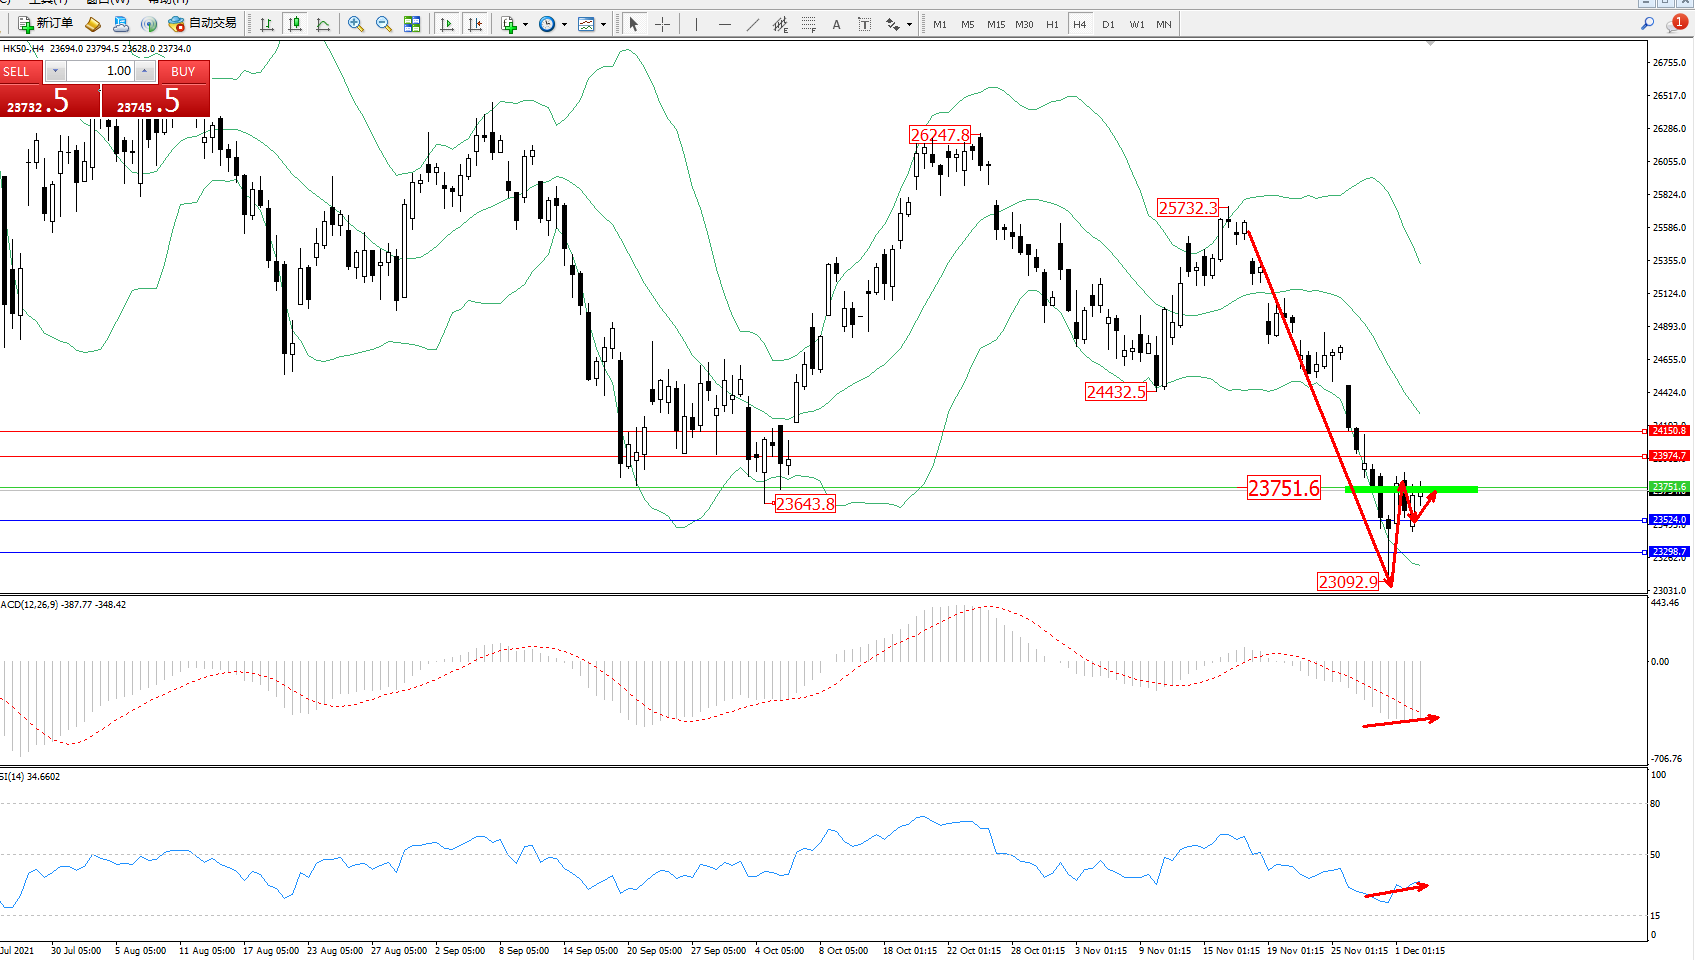The image size is (1695, 960).
Task: Toggle AutoTrading (自动交易) on the toolbar
Action: click(203, 24)
